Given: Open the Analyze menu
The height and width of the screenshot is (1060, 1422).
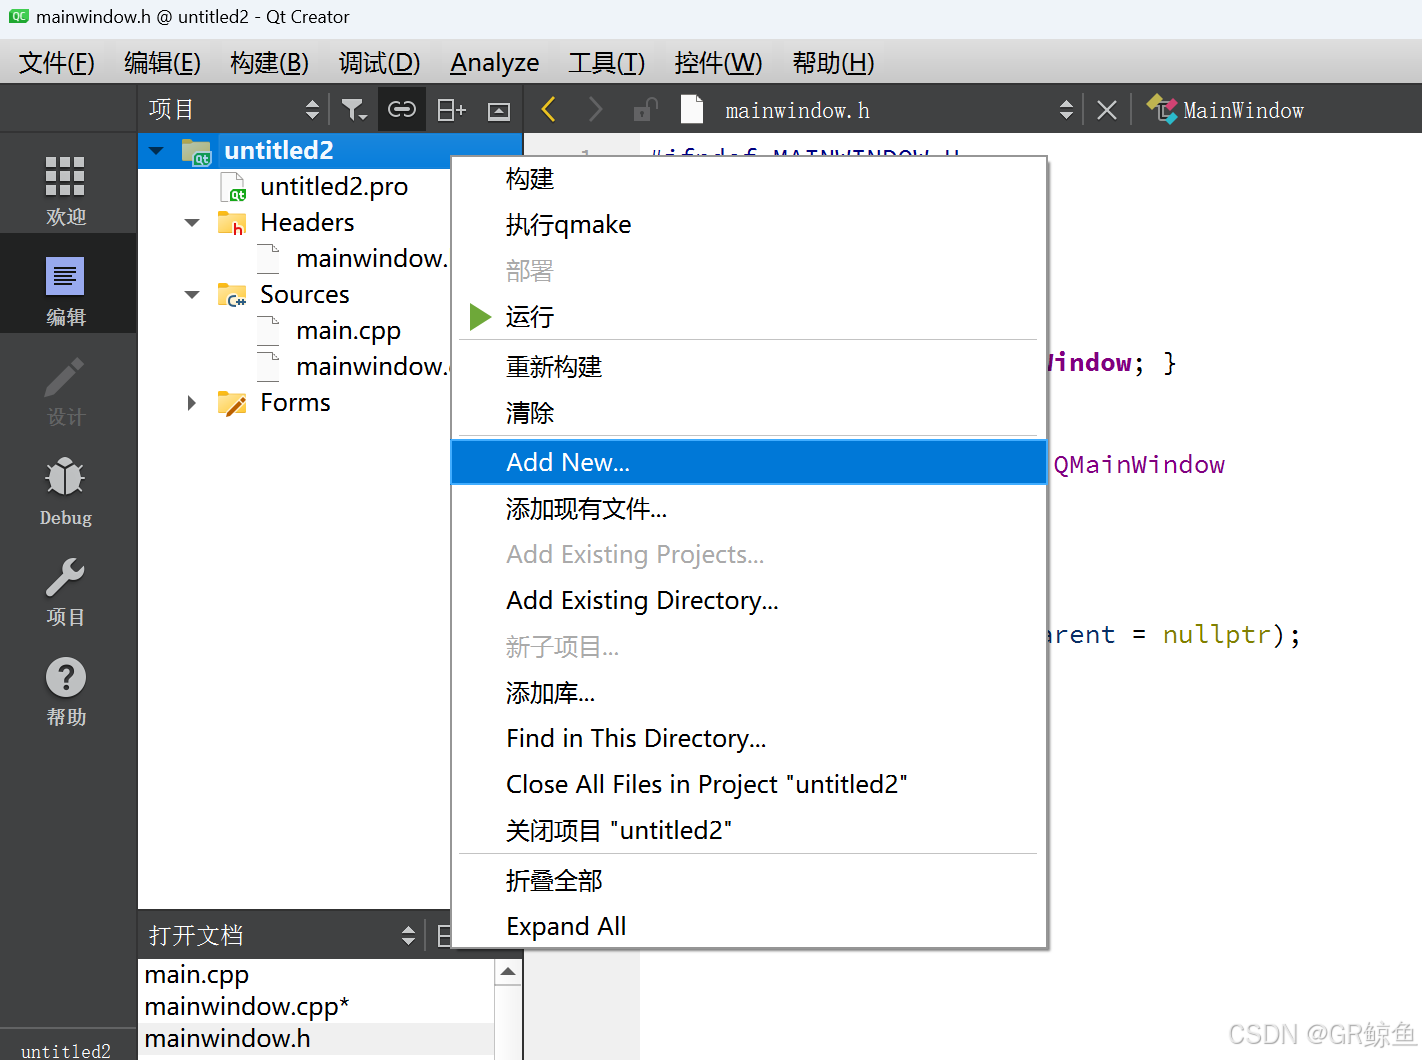Looking at the screenshot, I should (495, 63).
